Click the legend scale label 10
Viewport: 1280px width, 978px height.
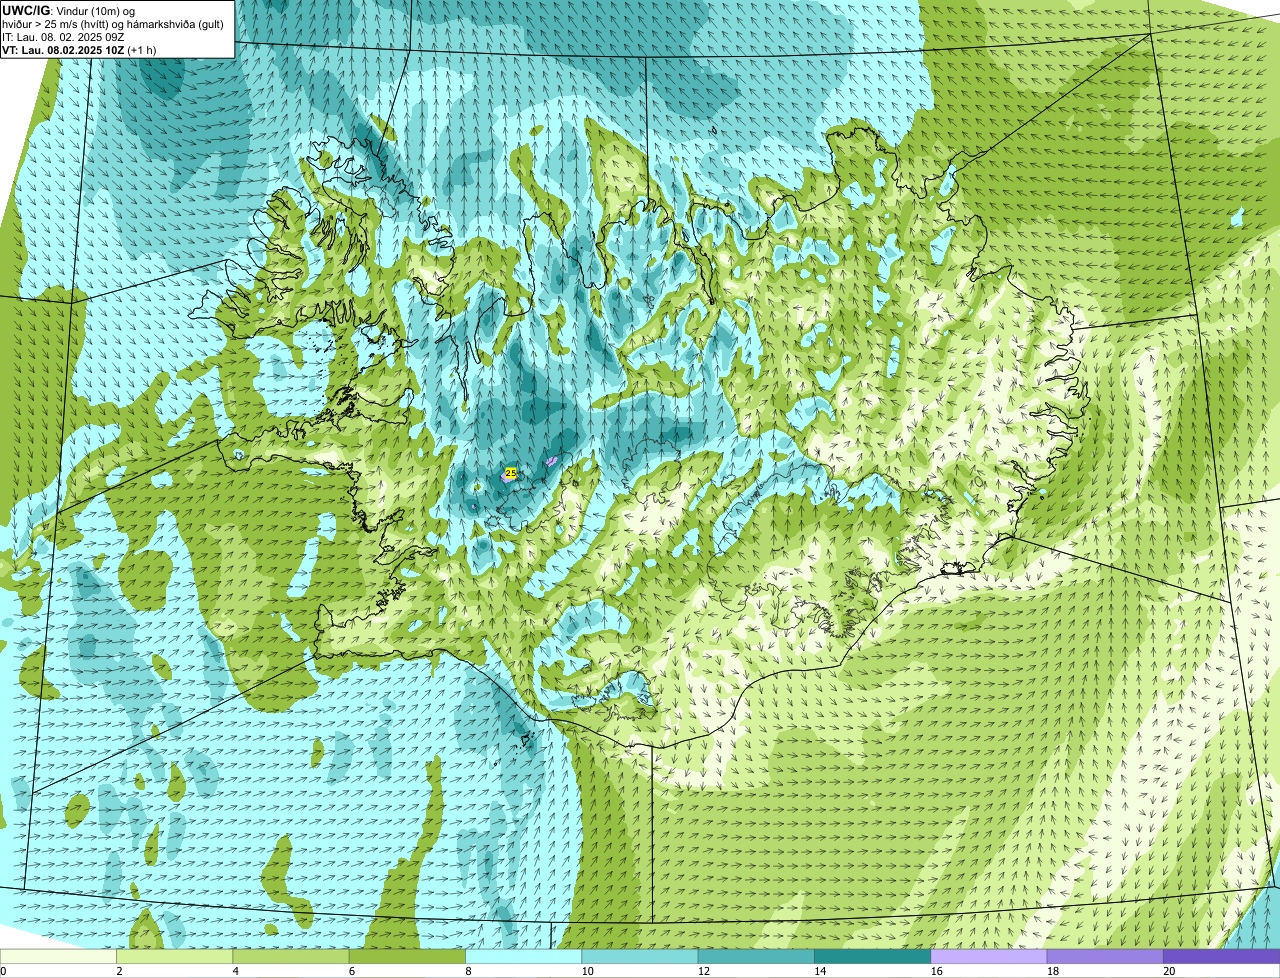(x=586, y=971)
